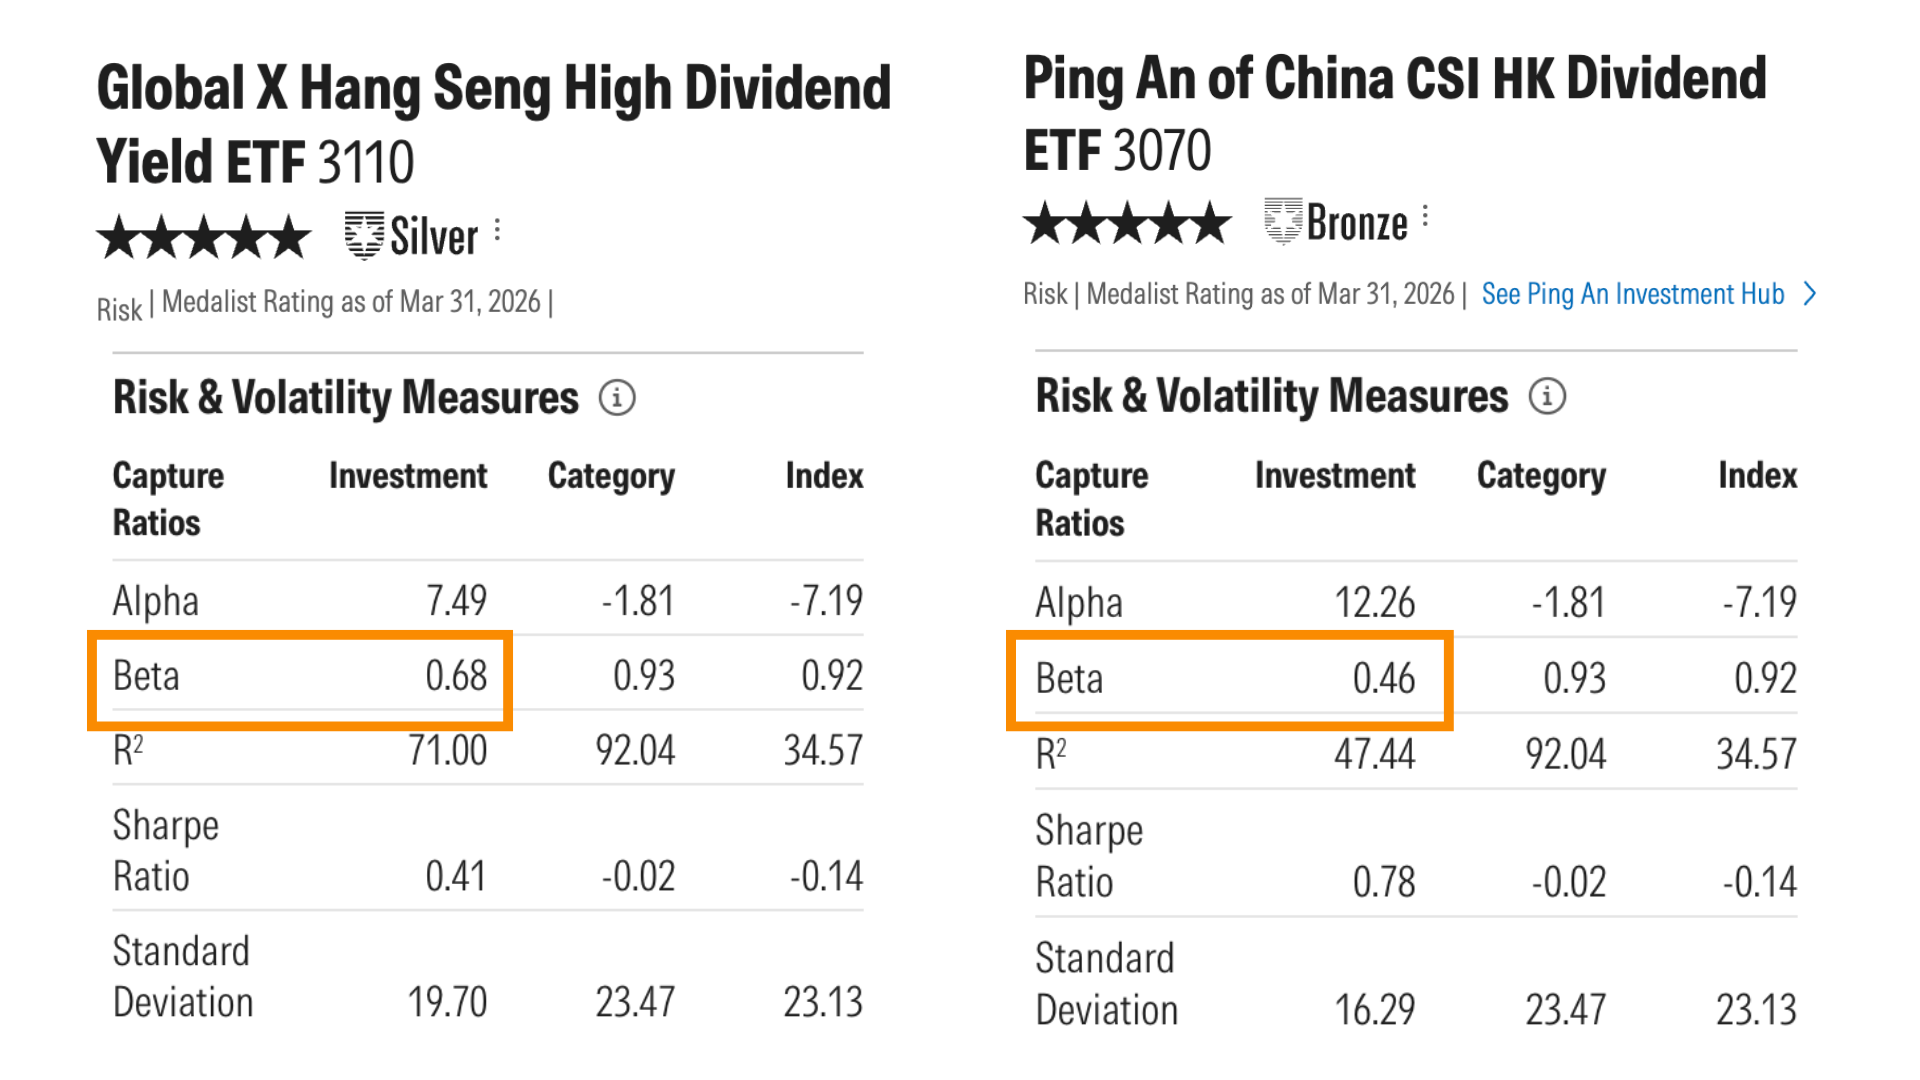The width and height of the screenshot is (1920, 1080).
Task: Click the five-star rating of Ping An ETF
Action: point(1127,222)
